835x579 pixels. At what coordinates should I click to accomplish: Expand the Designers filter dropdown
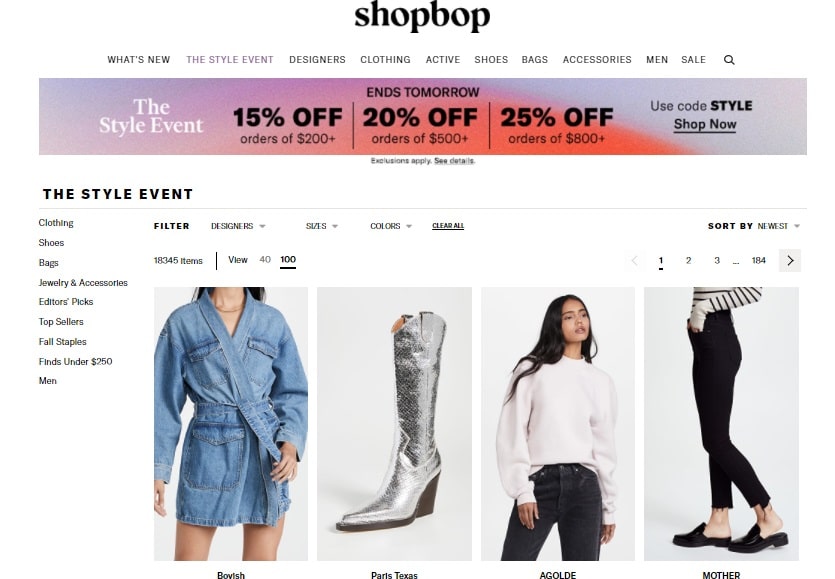tap(238, 226)
